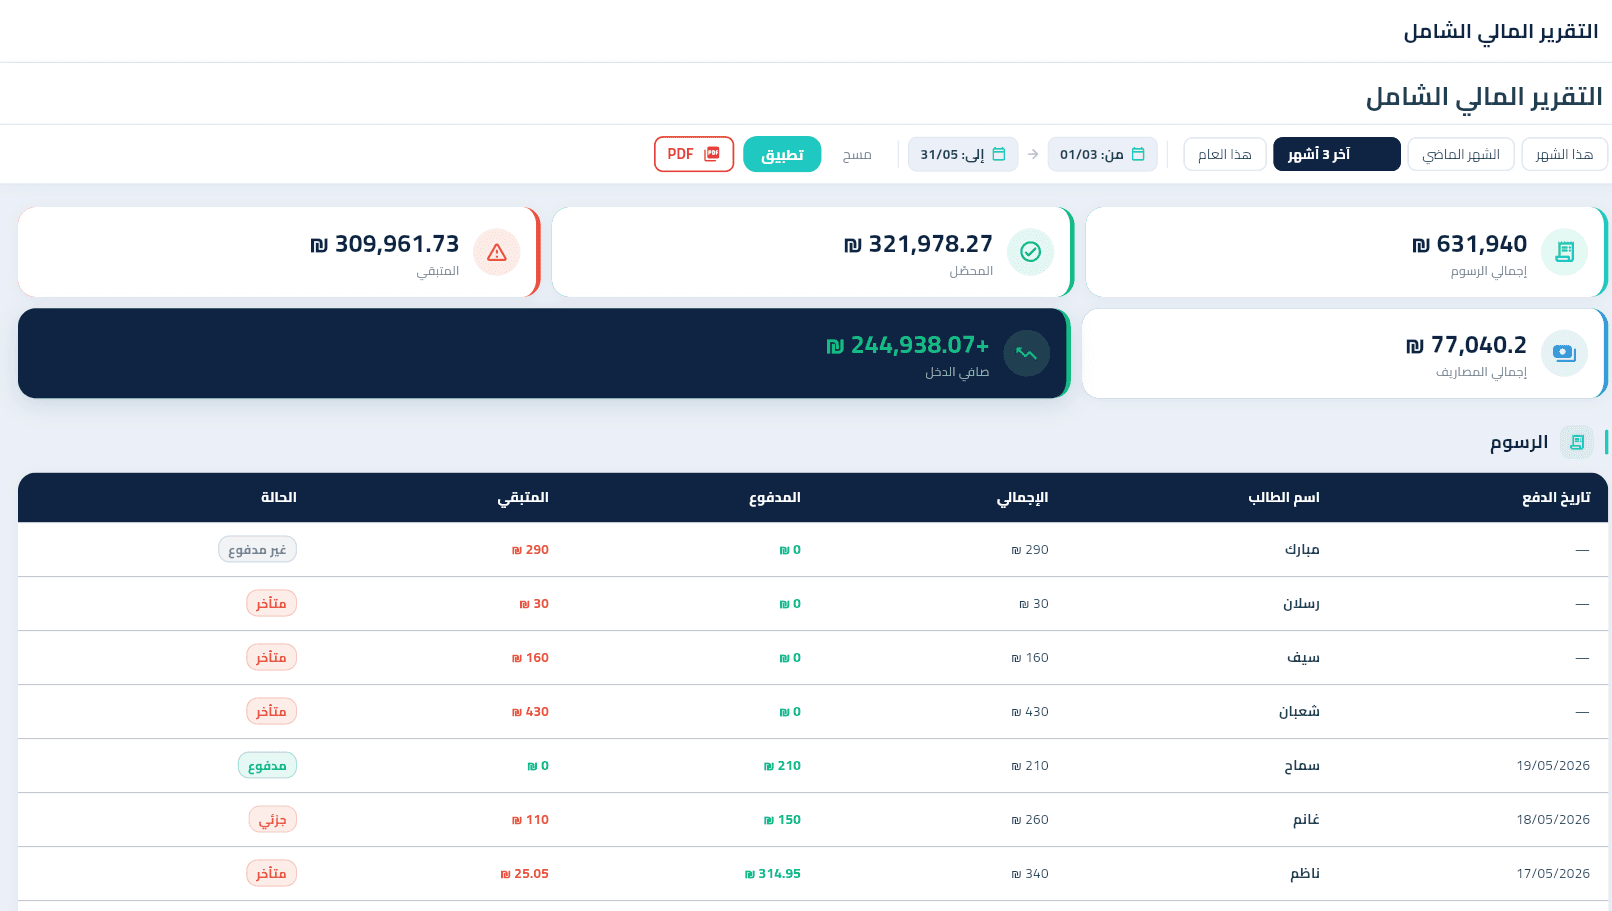Clear the filters via the مسح link
This screenshot has width=1612, height=911.
coord(857,155)
